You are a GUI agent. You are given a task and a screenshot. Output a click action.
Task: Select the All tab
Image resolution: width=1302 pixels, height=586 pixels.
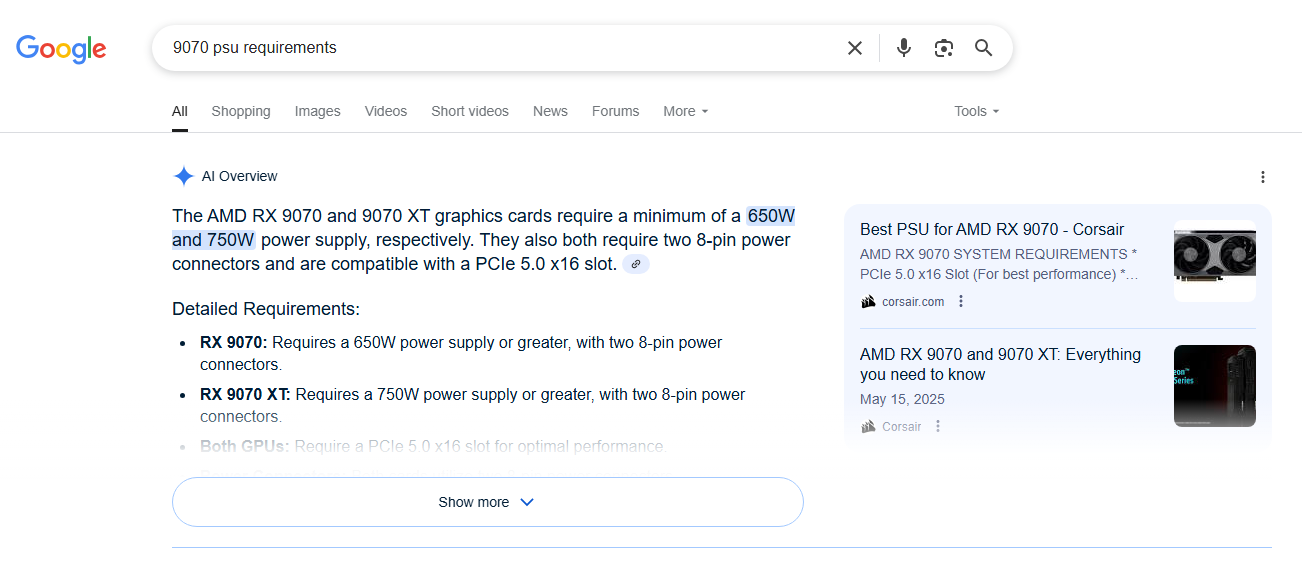click(180, 111)
